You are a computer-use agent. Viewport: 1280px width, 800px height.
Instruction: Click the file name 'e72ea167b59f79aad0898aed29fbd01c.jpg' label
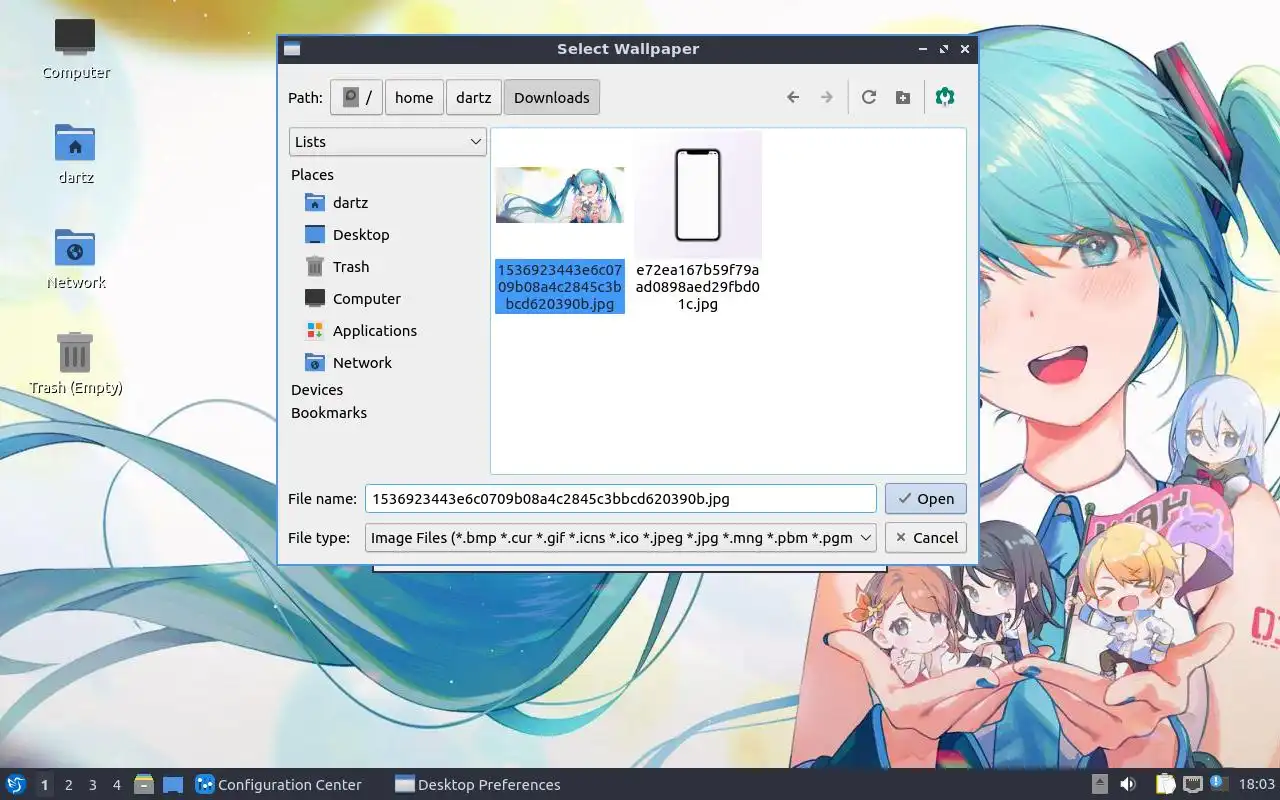(698, 287)
